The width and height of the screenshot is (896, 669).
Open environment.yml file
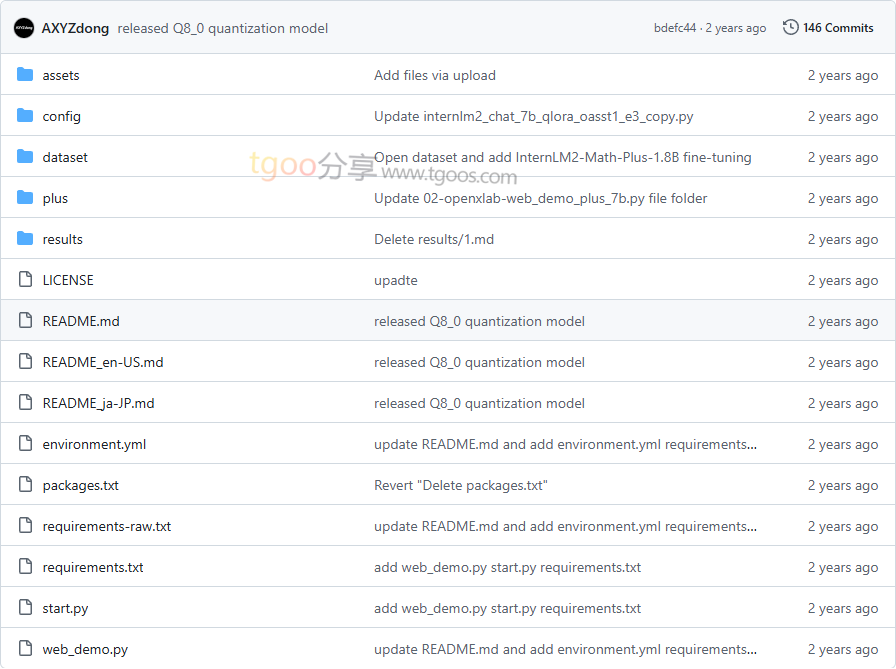[94, 444]
